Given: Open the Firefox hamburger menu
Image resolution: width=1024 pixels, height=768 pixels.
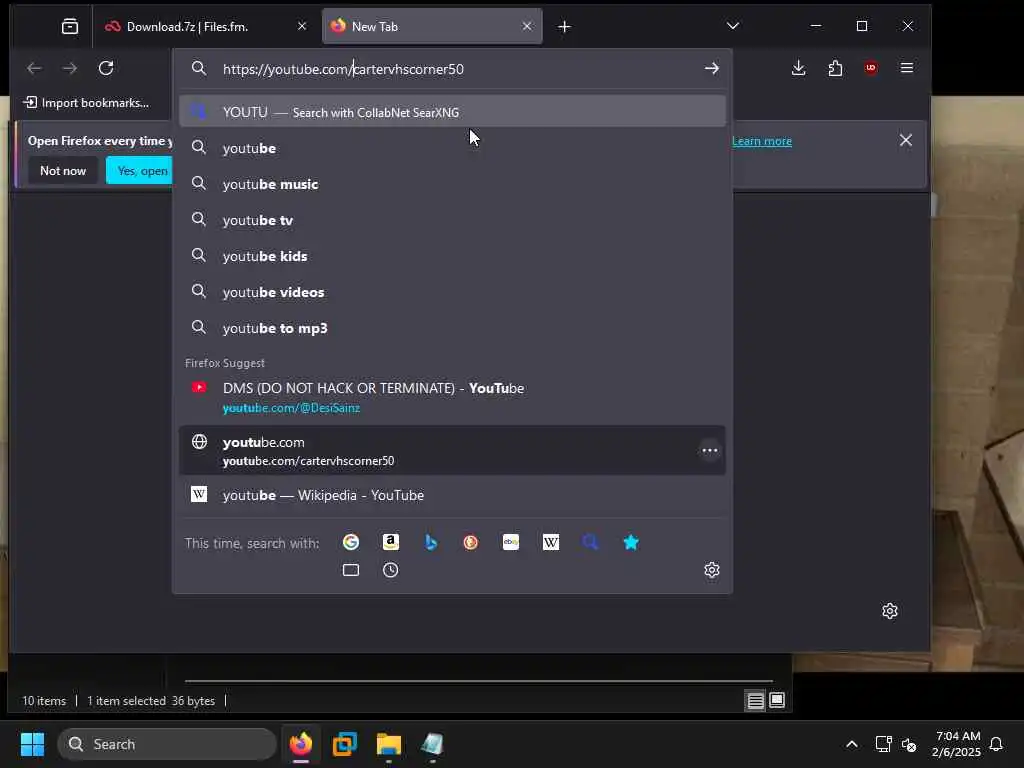Looking at the screenshot, I should click(x=907, y=68).
